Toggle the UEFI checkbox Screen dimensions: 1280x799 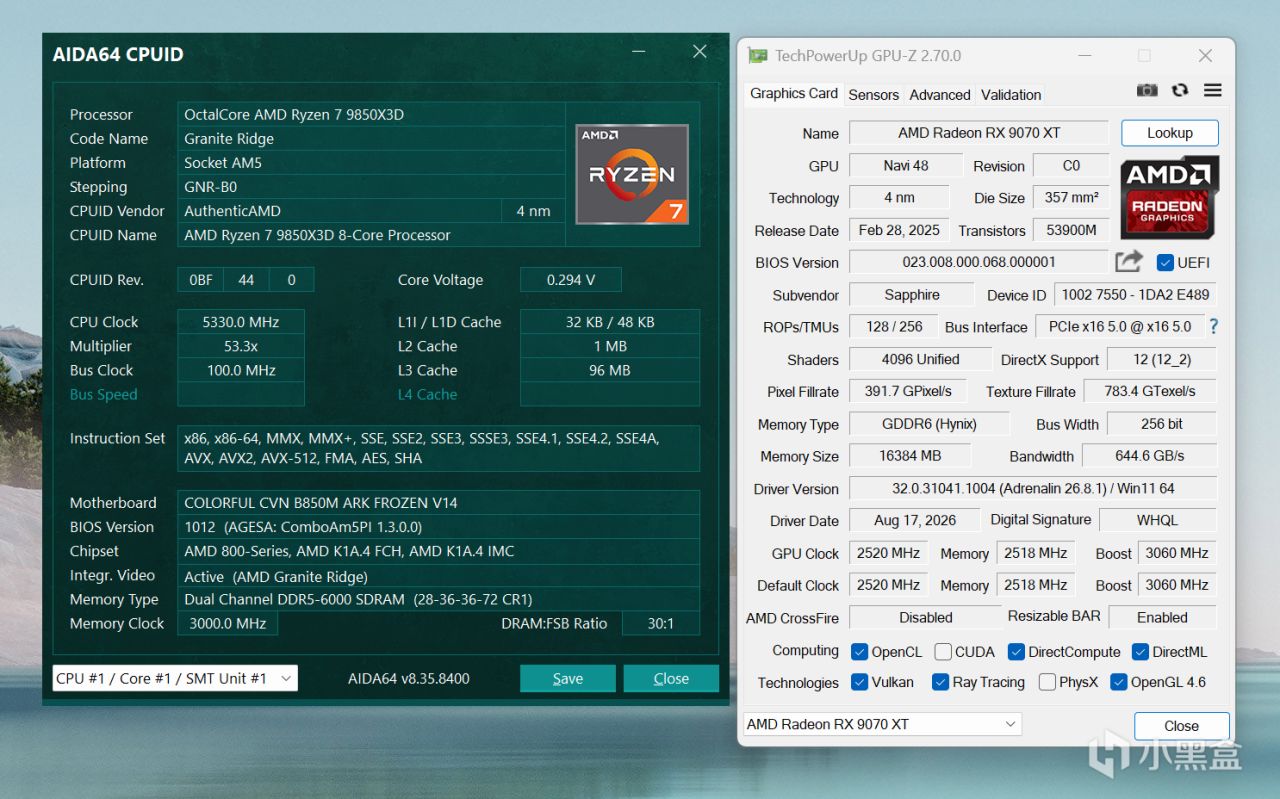tap(1165, 263)
